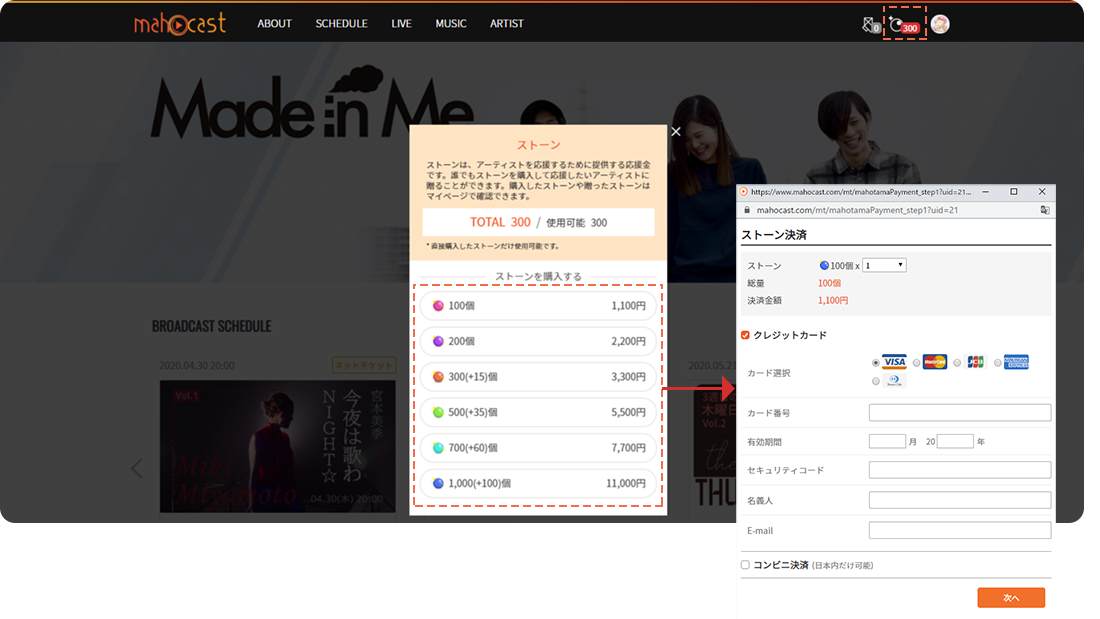Click the カード番号 input field
The height and width of the screenshot is (619, 1100).
[x=959, y=412]
